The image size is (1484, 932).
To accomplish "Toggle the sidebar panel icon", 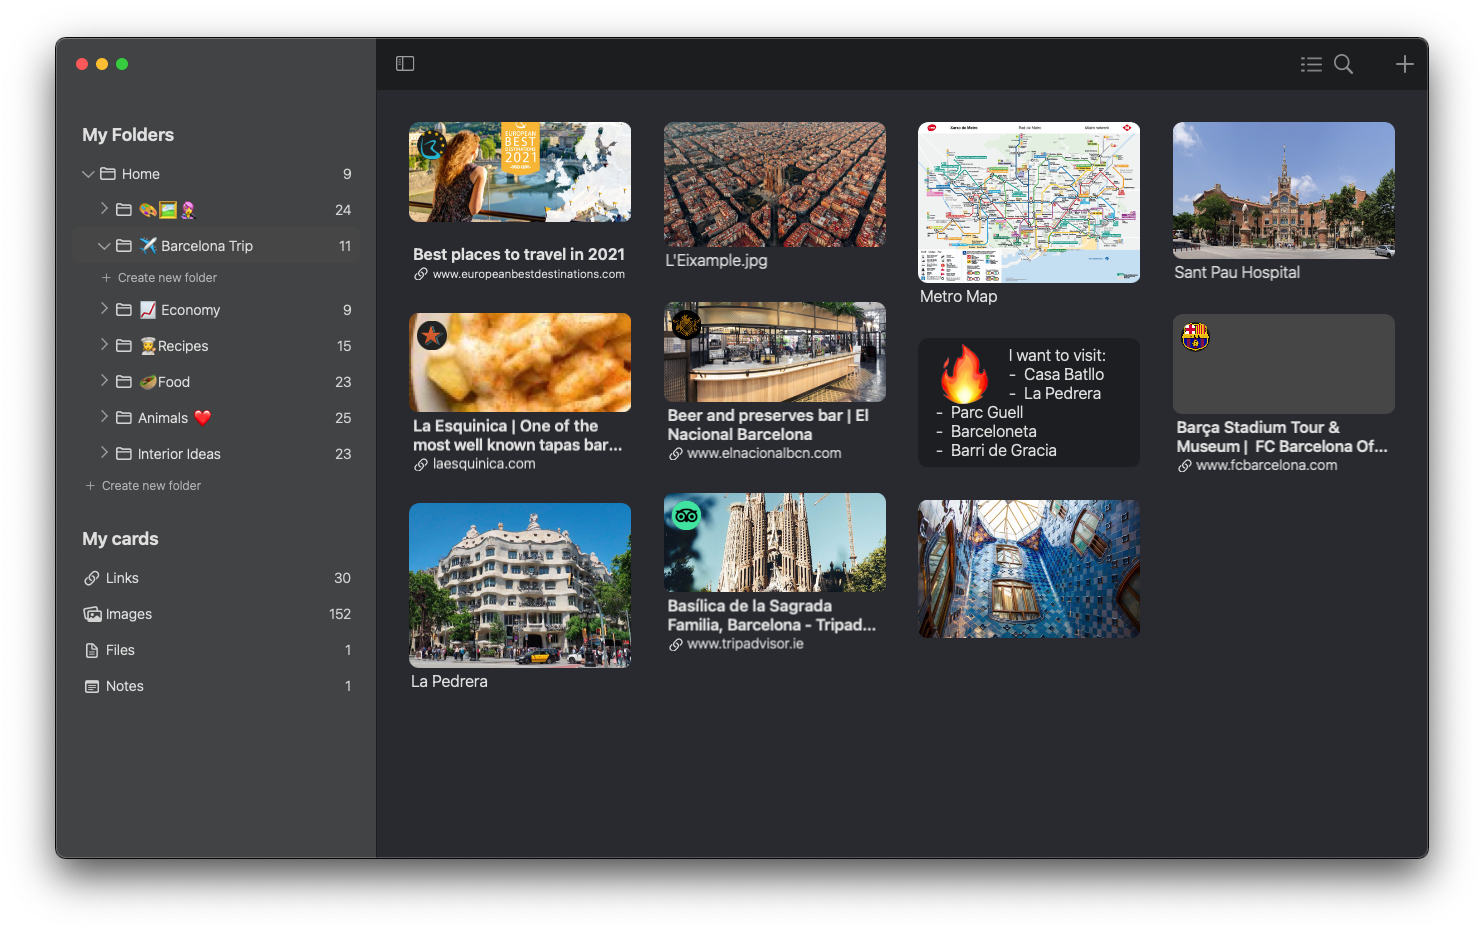I will point(405,64).
